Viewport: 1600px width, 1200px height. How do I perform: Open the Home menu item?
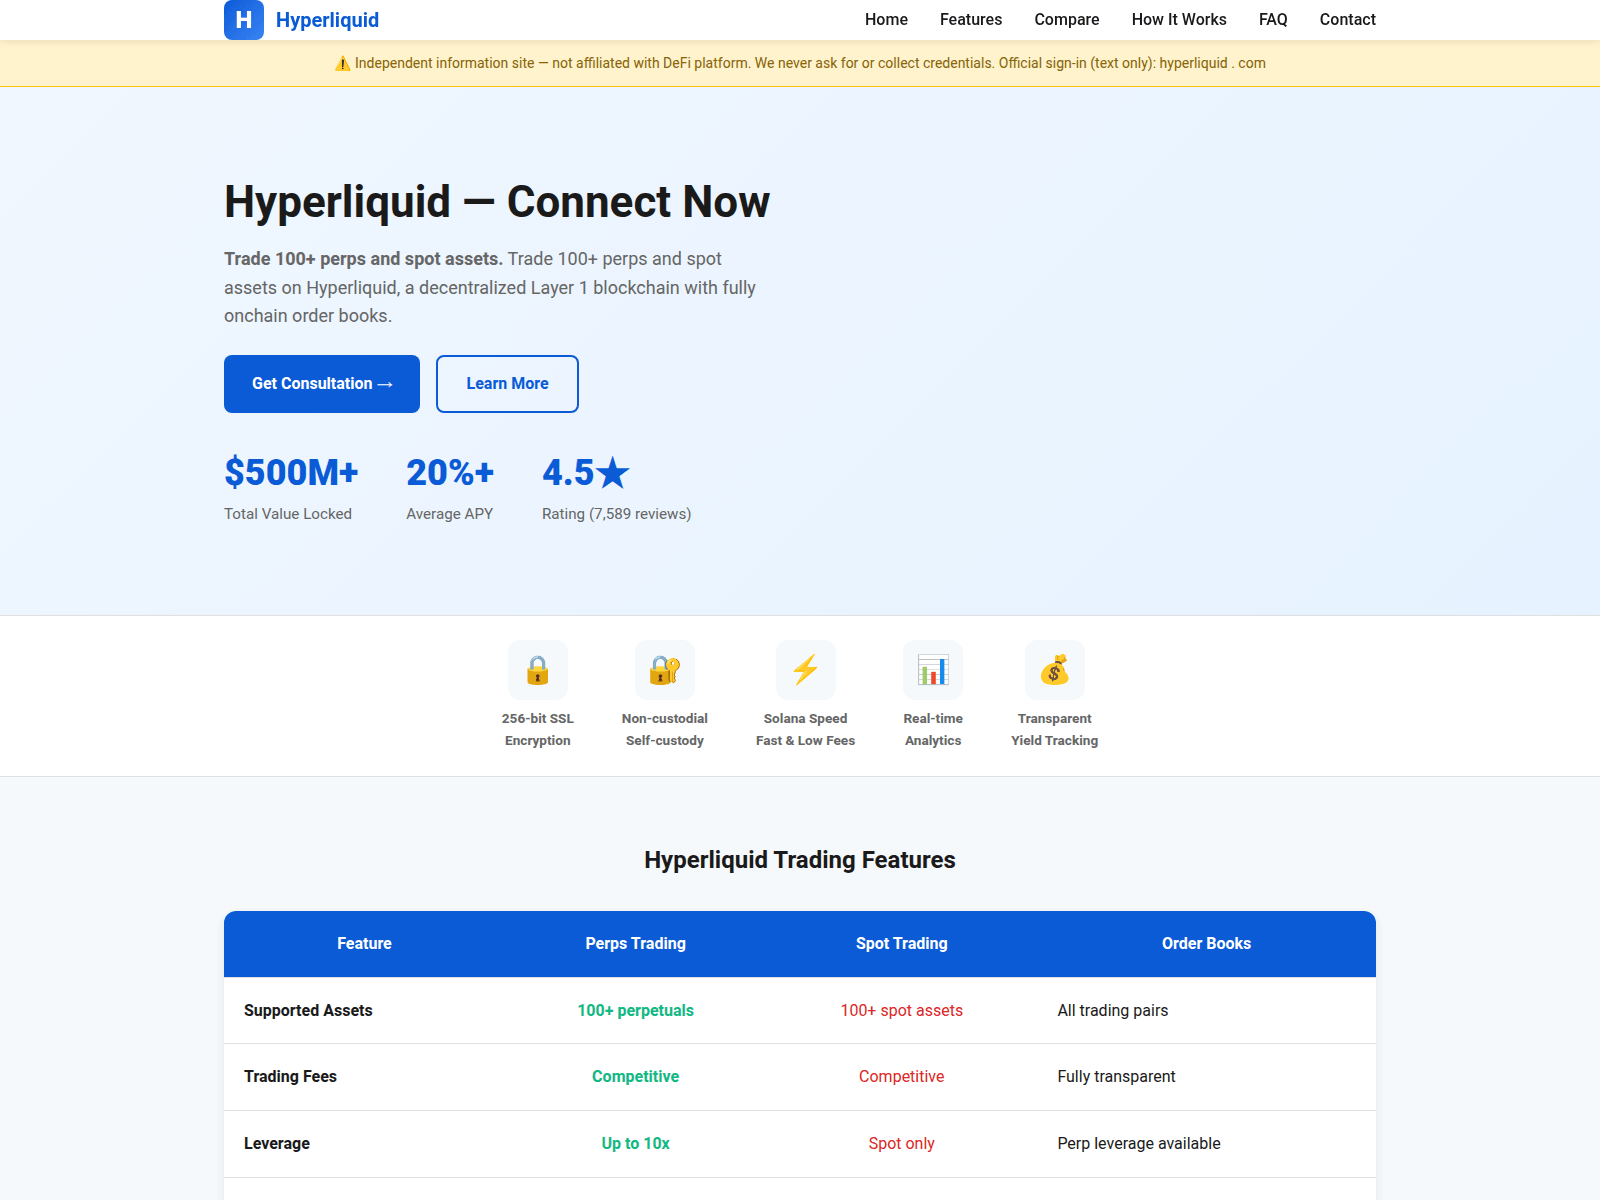pos(886,20)
